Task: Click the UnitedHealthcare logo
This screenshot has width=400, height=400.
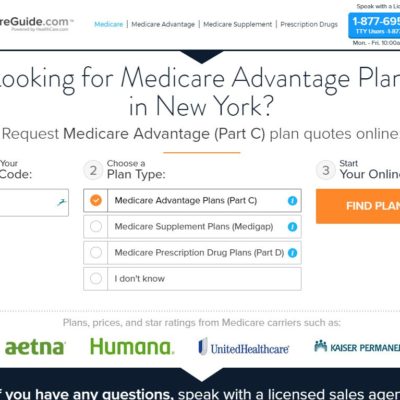Action: (244, 347)
